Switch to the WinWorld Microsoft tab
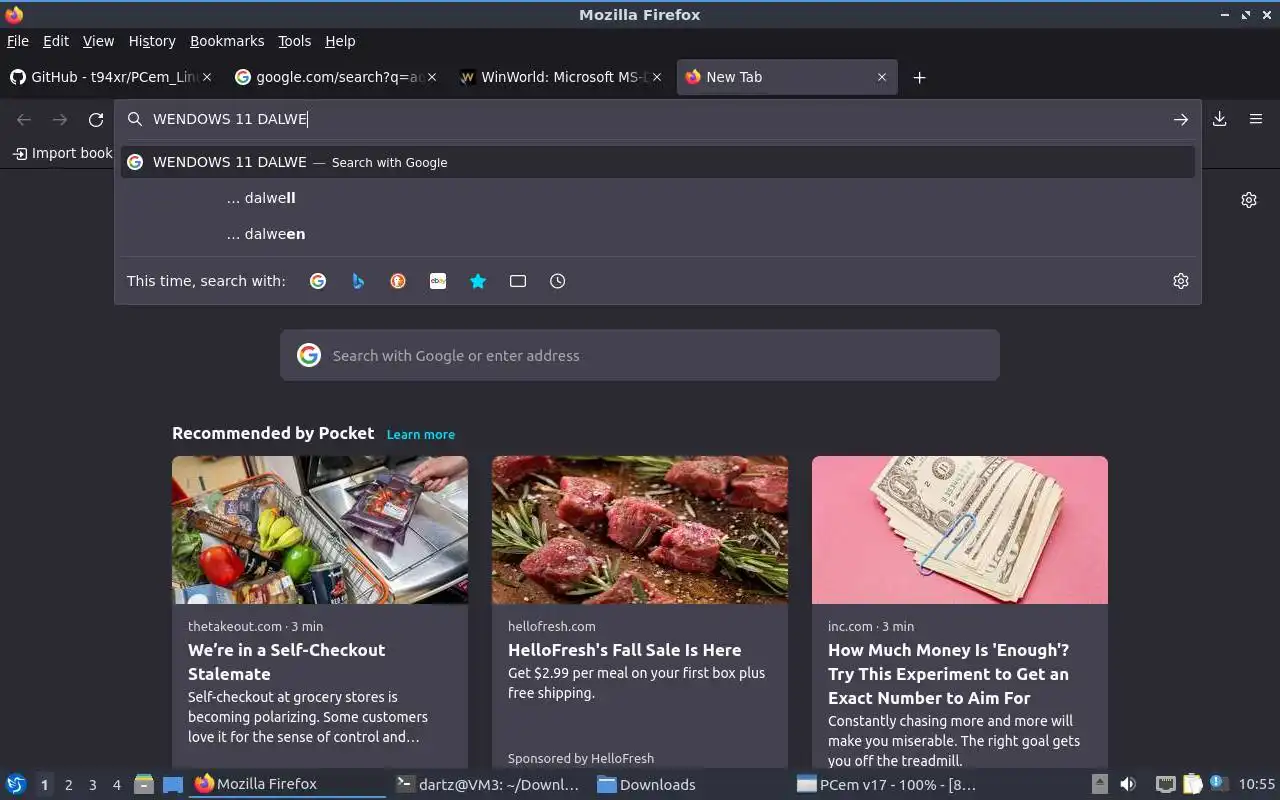The width and height of the screenshot is (1280, 800). (x=560, y=77)
